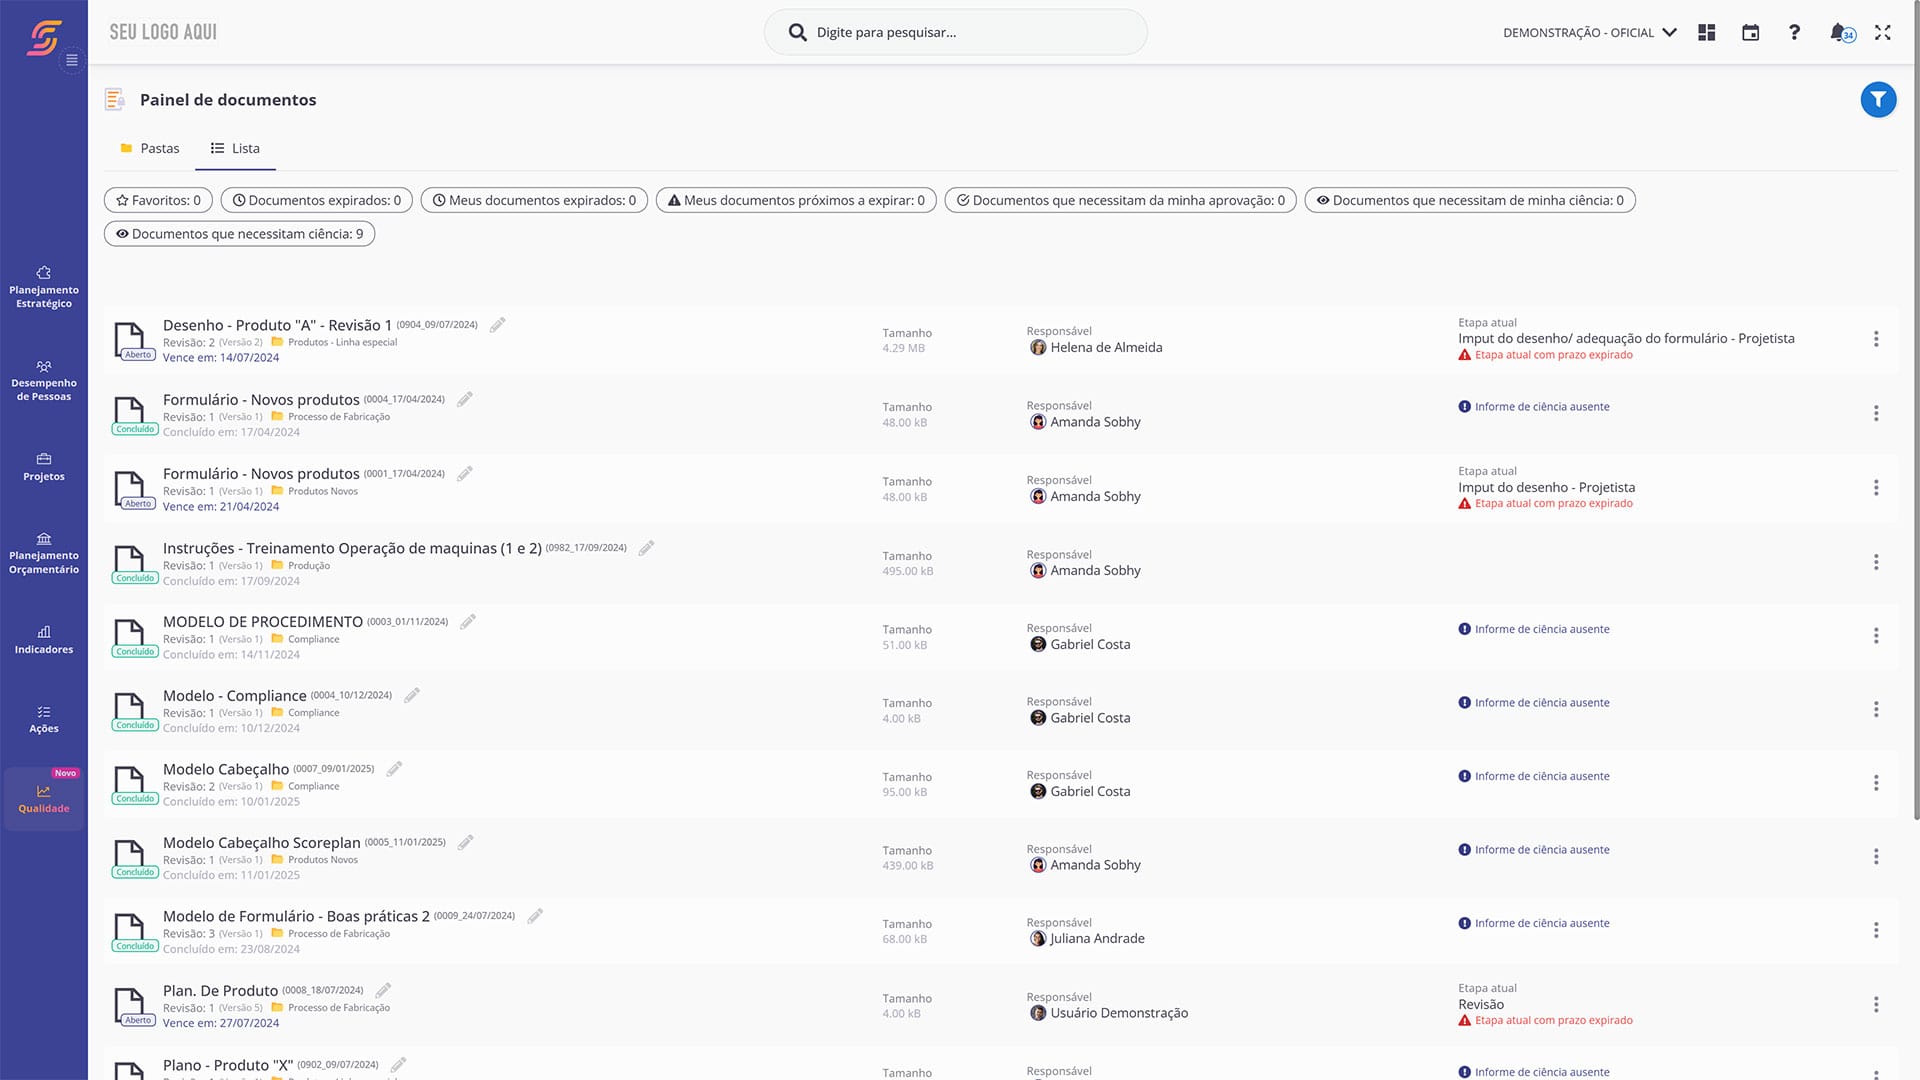Open three-dot menu for Plan. De Produto
Viewport: 1920px width, 1080px height.
(1876, 1004)
